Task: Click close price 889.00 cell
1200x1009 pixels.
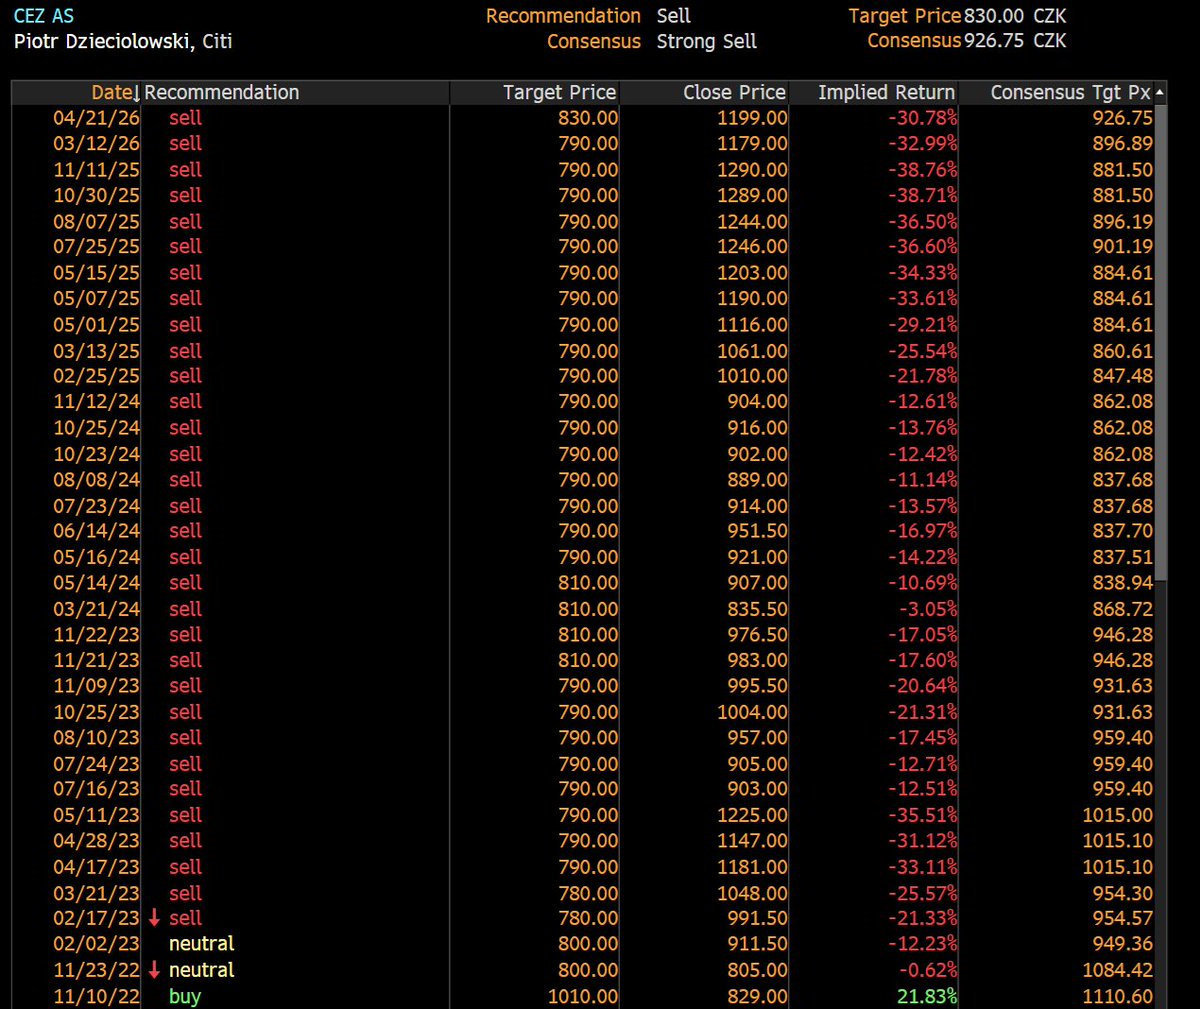Action: point(757,480)
